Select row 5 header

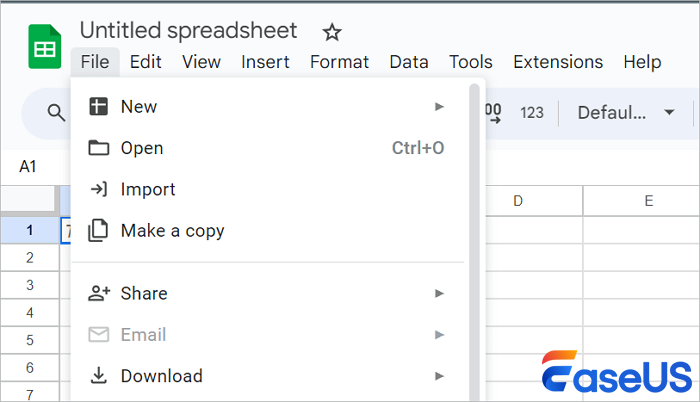[29, 340]
